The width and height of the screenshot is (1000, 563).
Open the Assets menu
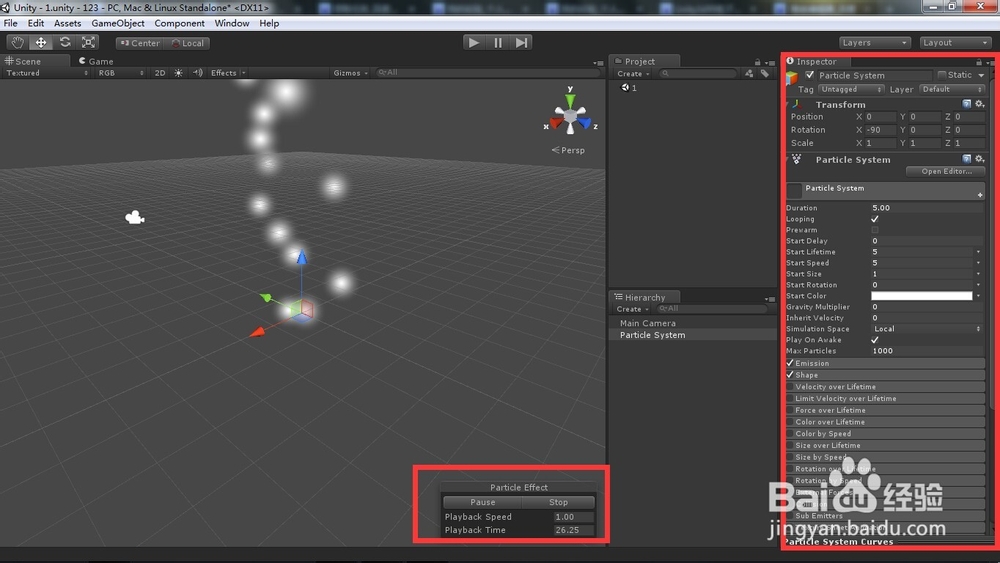tap(67, 23)
